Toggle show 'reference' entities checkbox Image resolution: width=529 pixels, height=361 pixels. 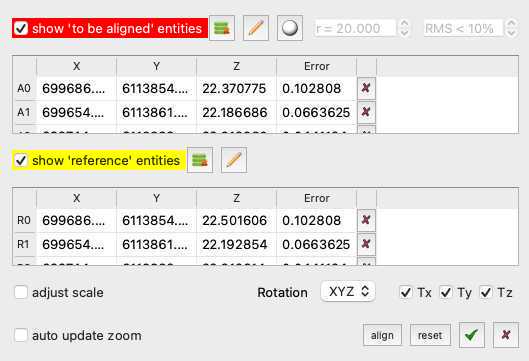click(21, 160)
